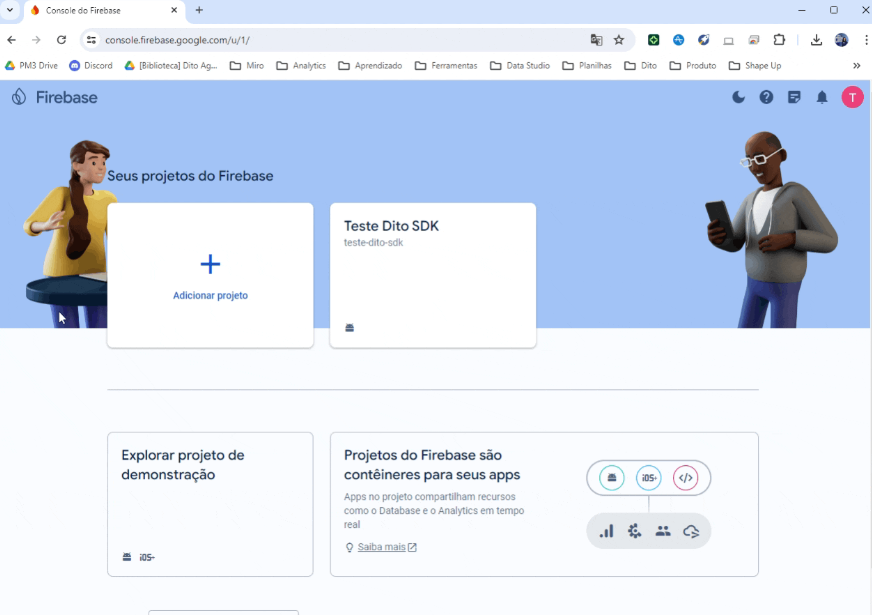872x615 pixels.
Task: Click the Seus projetos do Firebase heading
Action: (190, 176)
